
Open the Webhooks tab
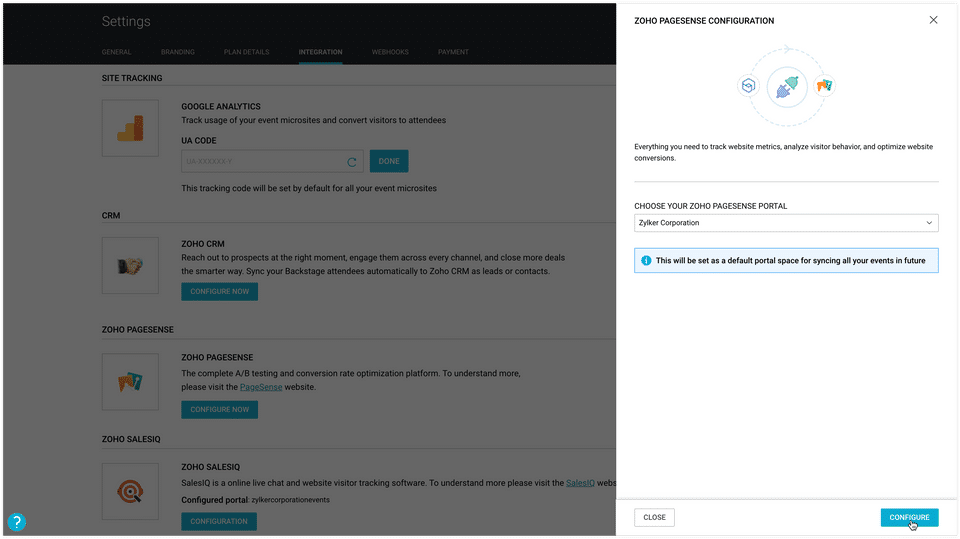coord(390,52)
